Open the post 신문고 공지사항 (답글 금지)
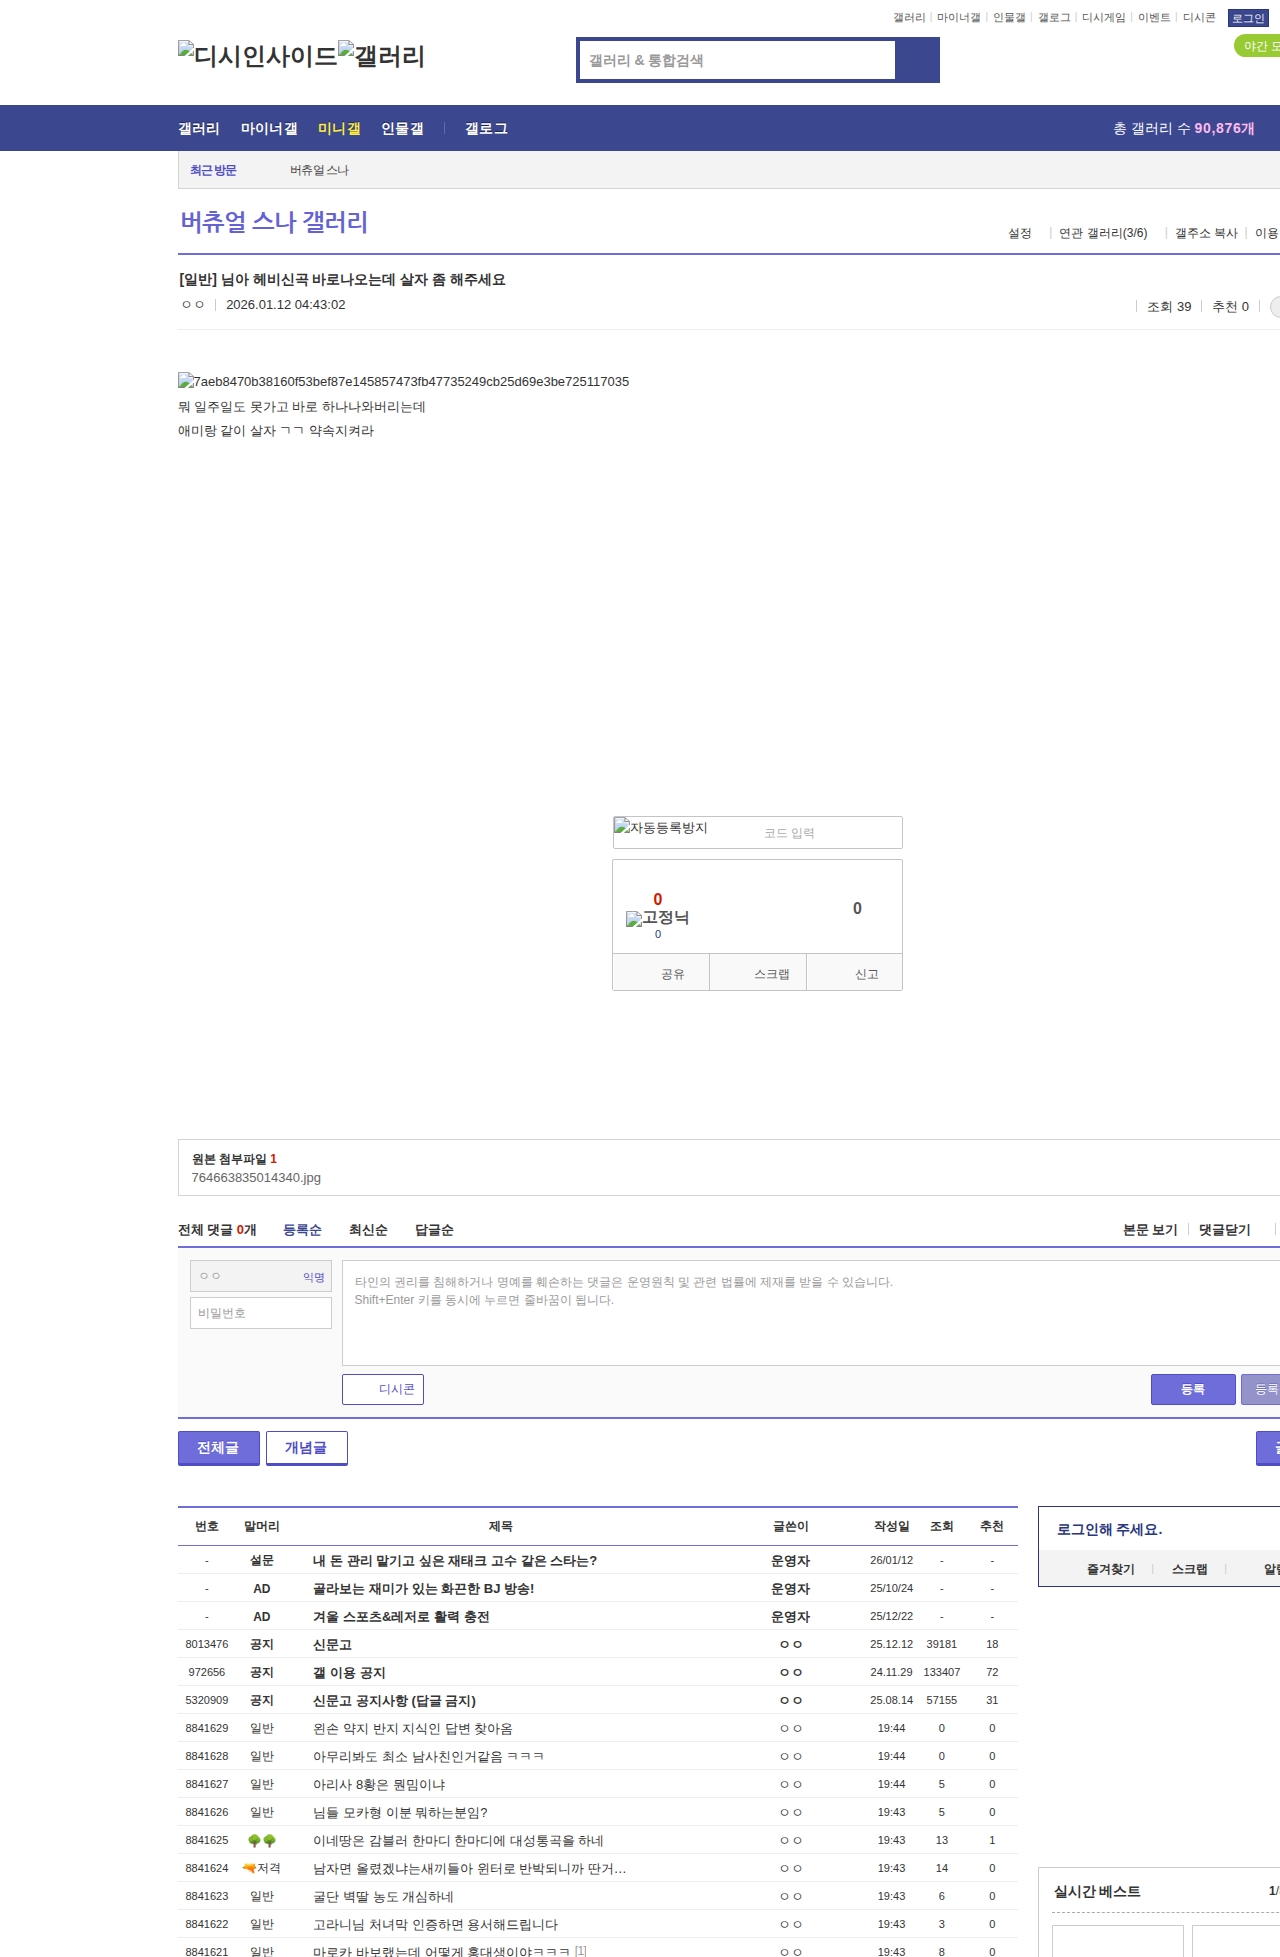The width and height of the screenshot is (1280, 1957). pyautogui.click(x=394, y=1700)
